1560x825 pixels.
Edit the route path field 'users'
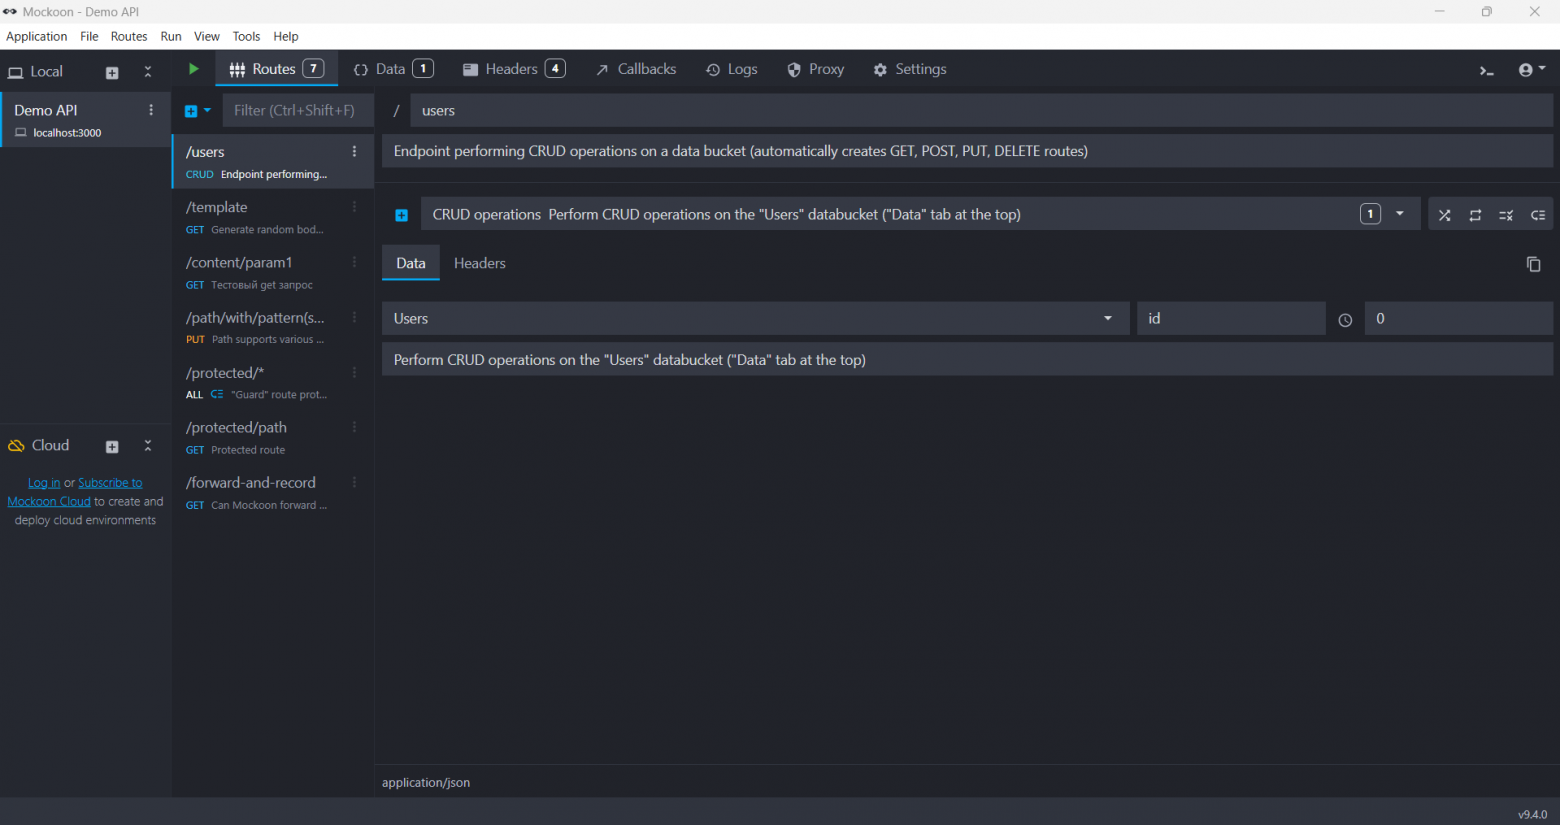click(981, 111)
